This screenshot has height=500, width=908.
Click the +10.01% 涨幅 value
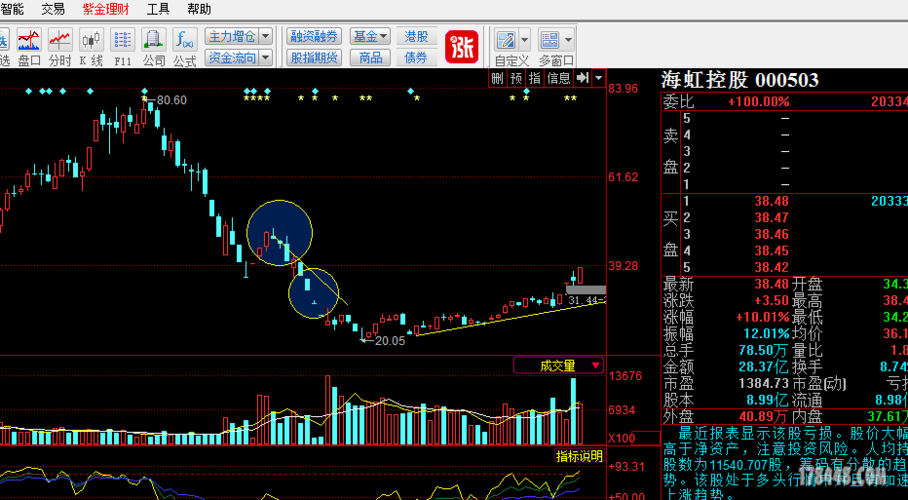coord(762,317)
